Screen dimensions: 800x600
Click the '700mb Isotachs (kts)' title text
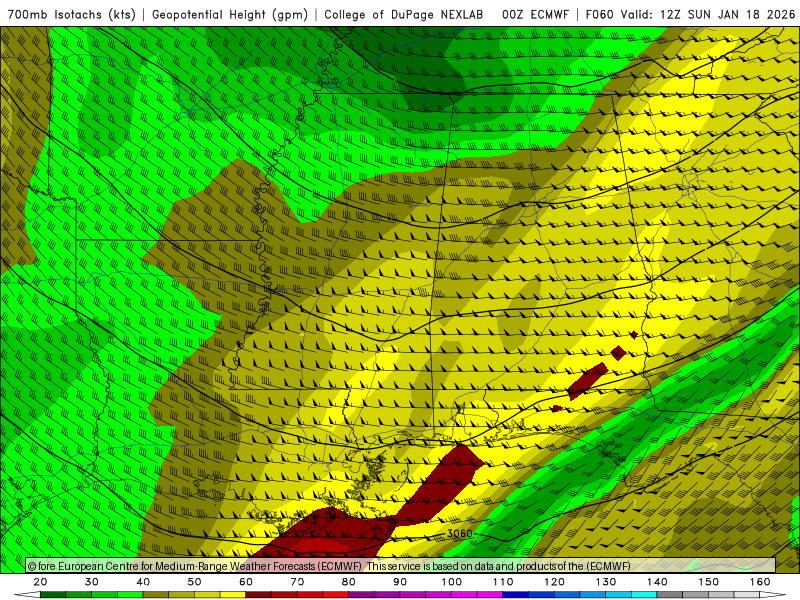[71, 14]
